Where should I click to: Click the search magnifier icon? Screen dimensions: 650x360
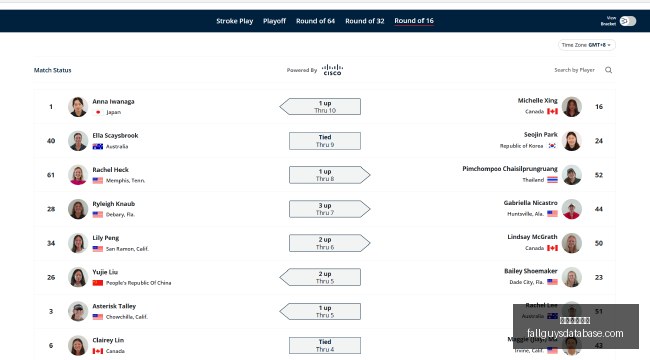coord(608,70)
